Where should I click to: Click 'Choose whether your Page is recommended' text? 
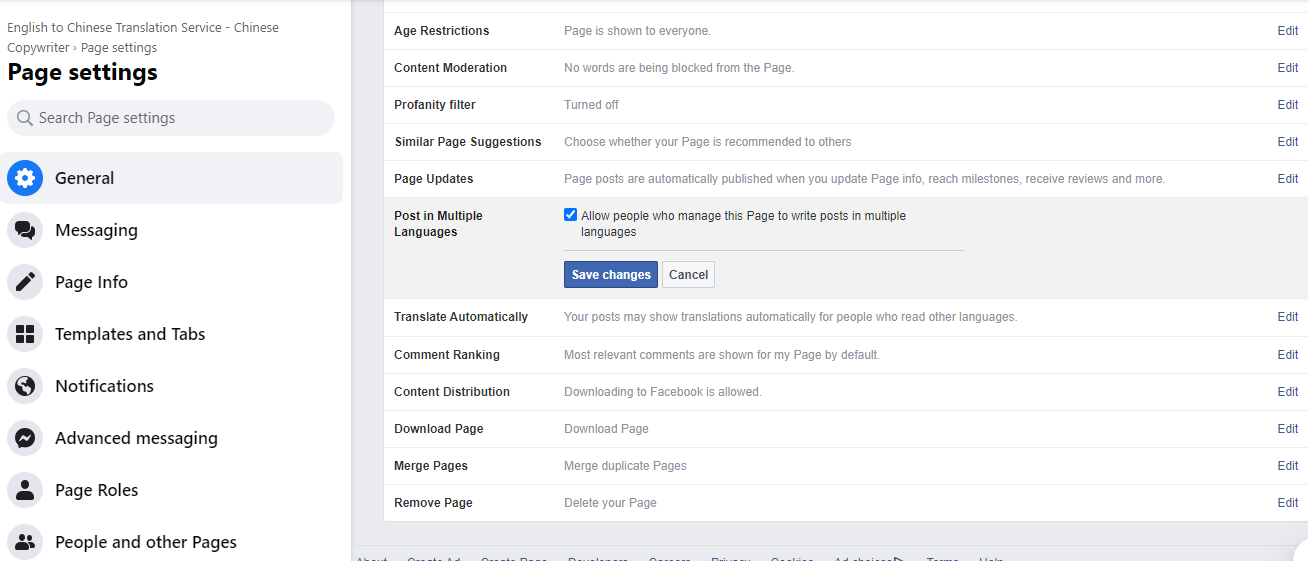tap(708, 142)
